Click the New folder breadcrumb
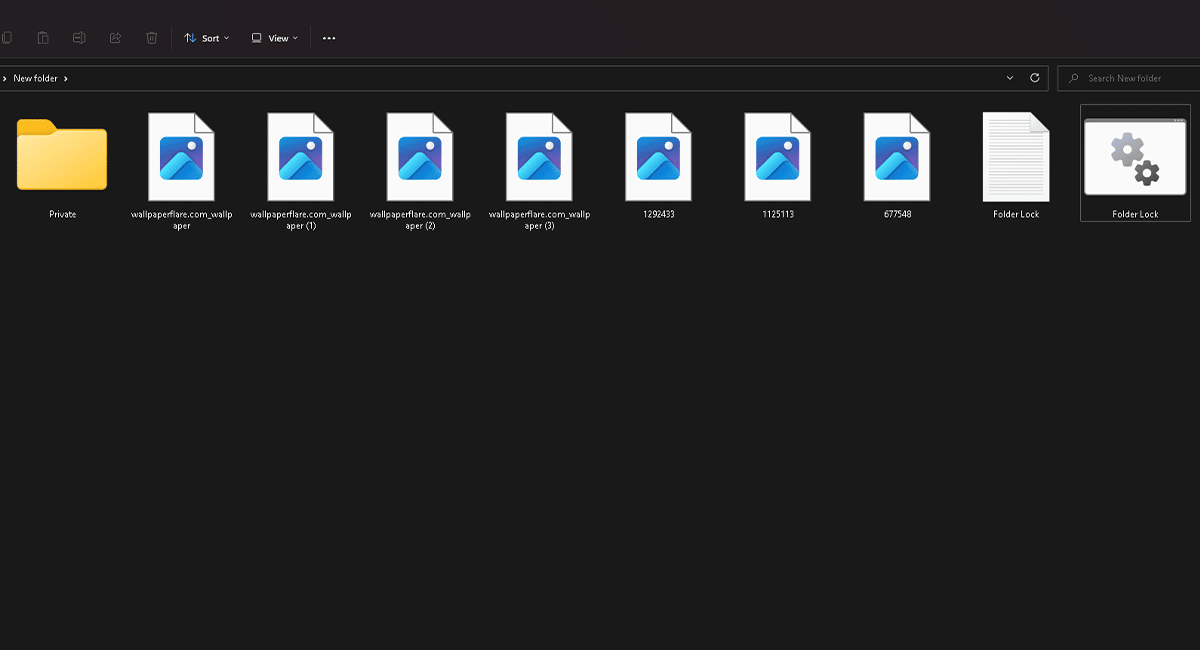The image size is (1200, 650). (35, 78)
